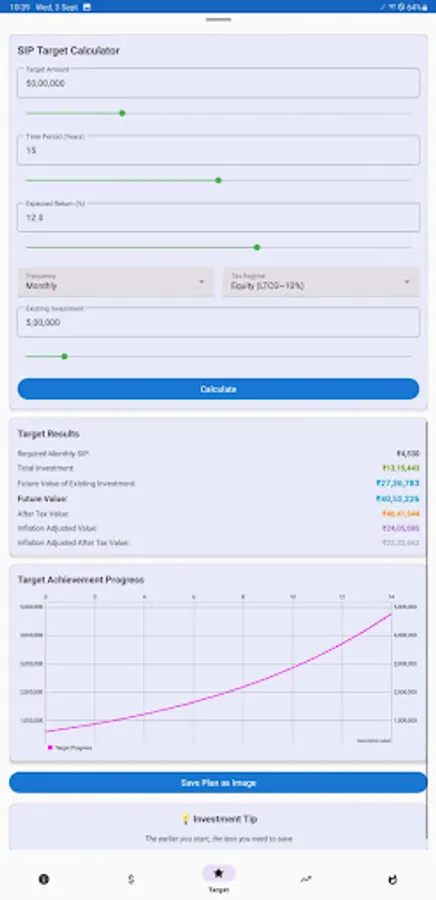The width and height of the screenshot is (436, 900).
Task: Click the calendar icon in status bar
Action: point(87,7)
